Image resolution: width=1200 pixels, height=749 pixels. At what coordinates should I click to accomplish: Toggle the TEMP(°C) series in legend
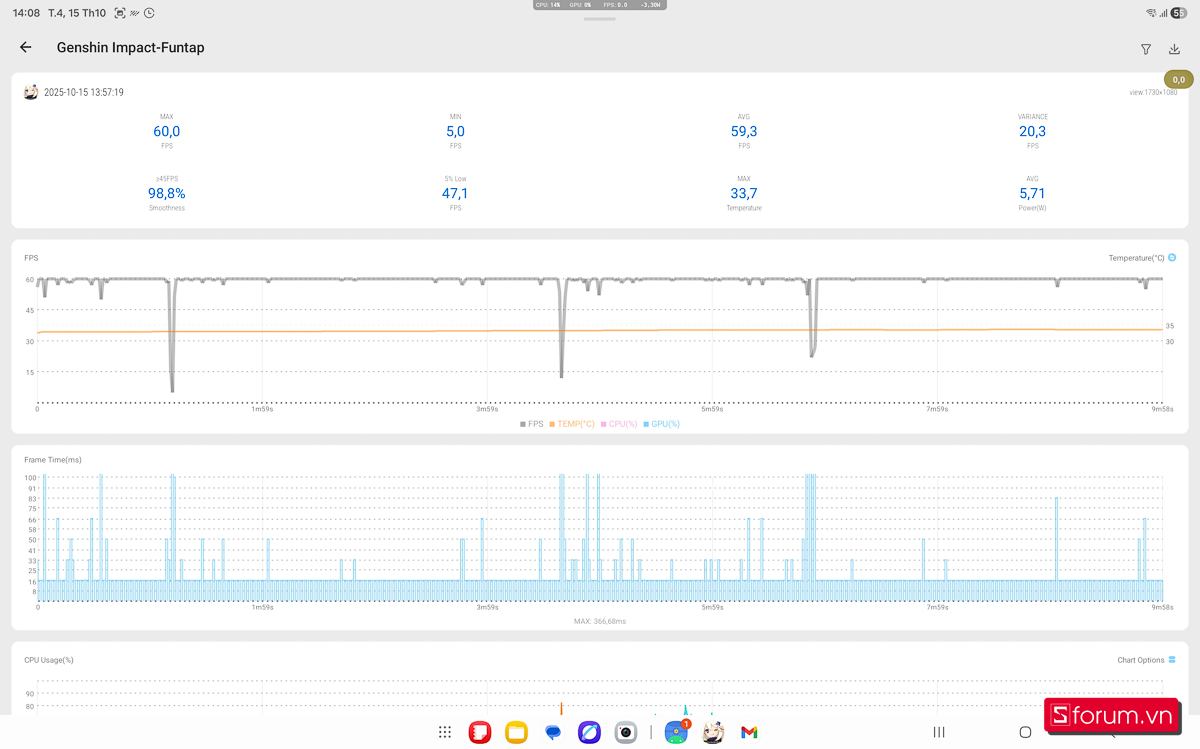pos(572,424)
